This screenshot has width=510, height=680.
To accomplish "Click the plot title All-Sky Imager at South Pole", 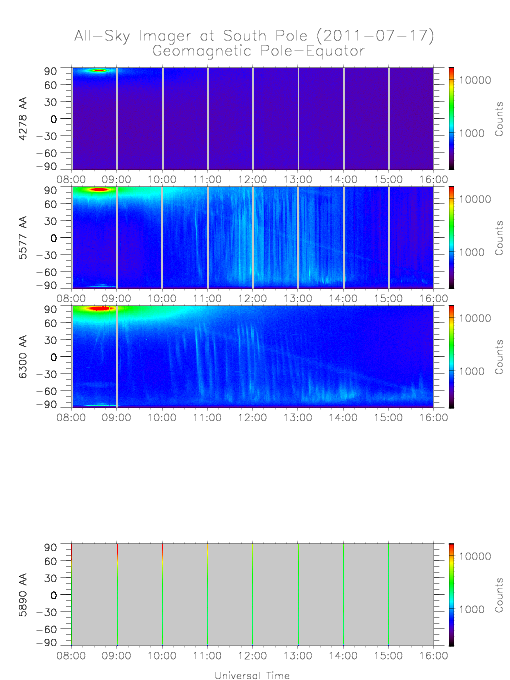I will tap(254, 36).
